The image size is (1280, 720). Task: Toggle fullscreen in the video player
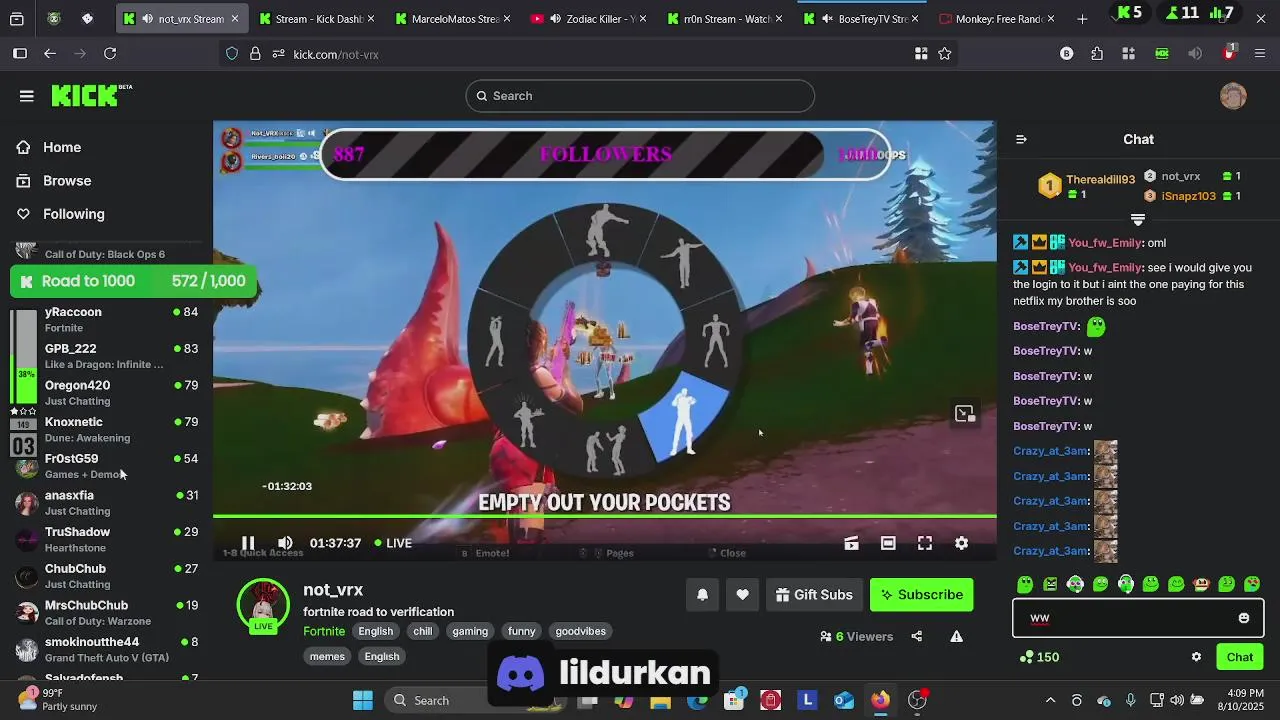[925, 543]
